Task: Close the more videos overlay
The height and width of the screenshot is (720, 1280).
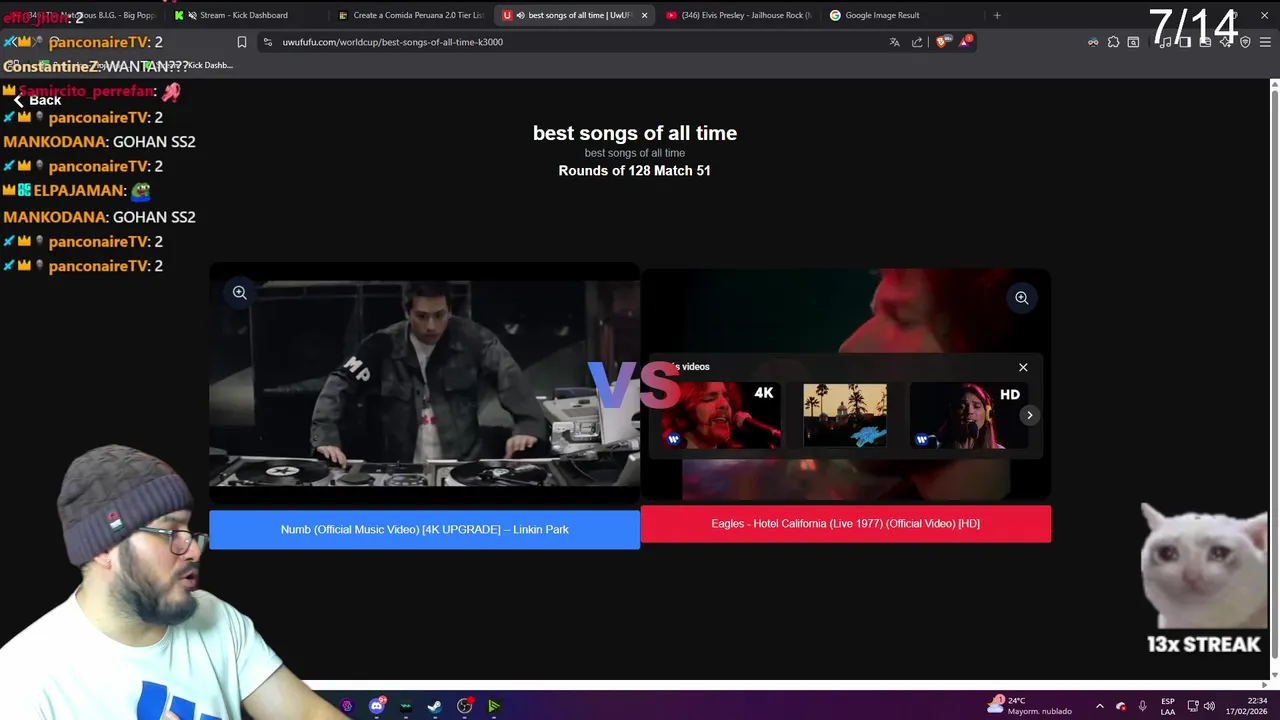Action: 1023,367
